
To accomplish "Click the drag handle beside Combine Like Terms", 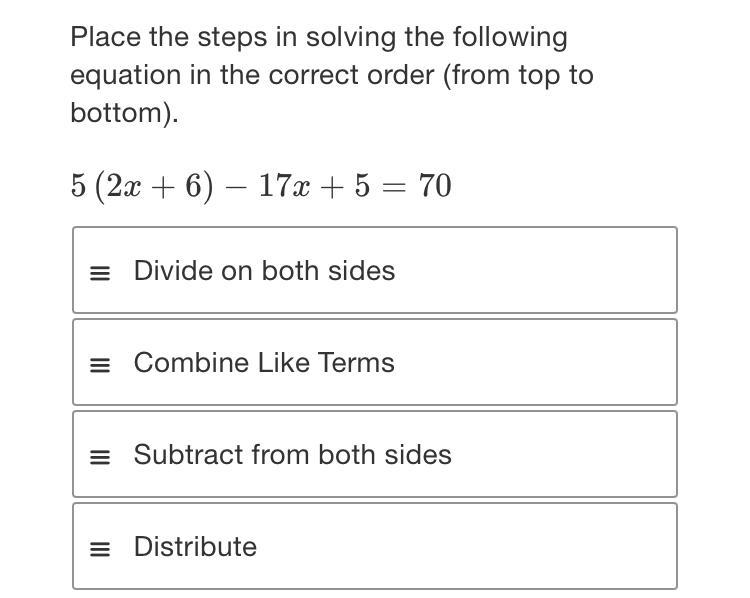I will pos(99,365).
